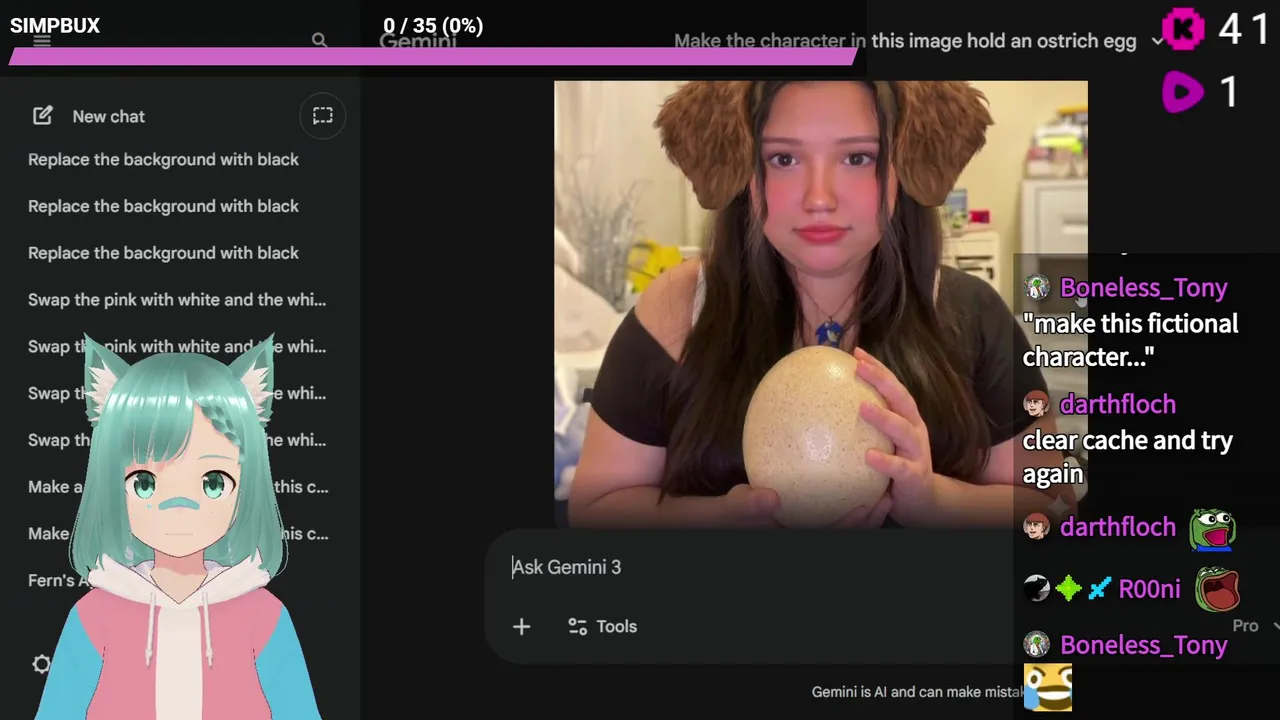1280x720 pixels.
Task: Click the sidebar search magnifier icon
Action: coord(319,40)
